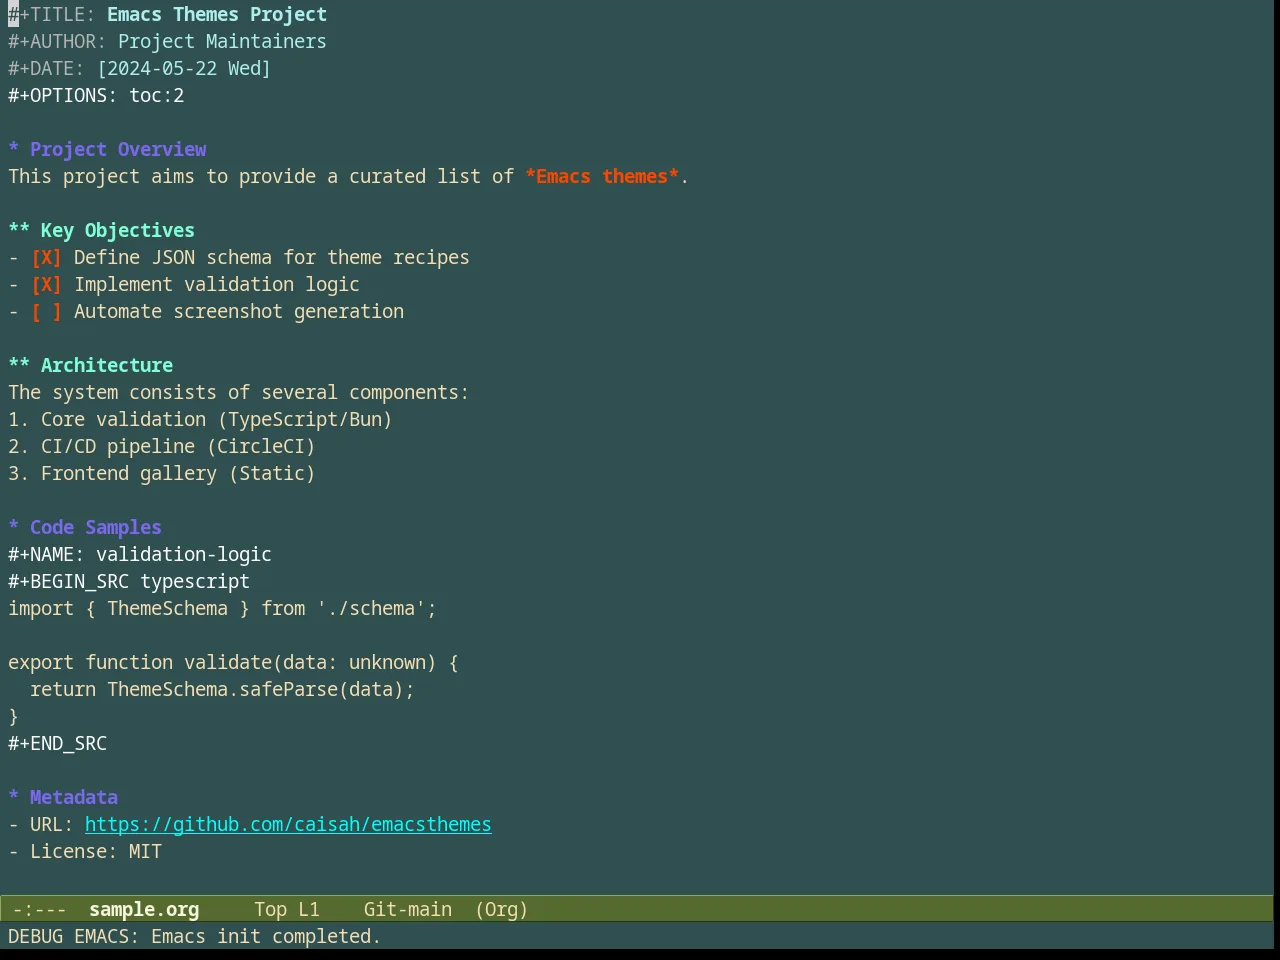Collapse the Project Overview heading star
Image resolution: width=1280 pixels, height=960 pixels.
point(14,150)
